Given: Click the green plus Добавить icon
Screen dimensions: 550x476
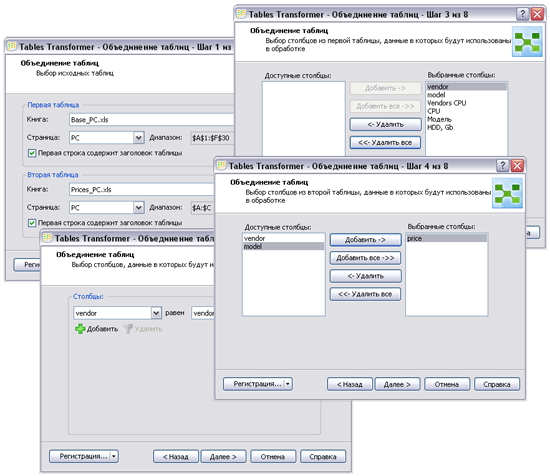Looking at the screenshot, I should 80,329.
